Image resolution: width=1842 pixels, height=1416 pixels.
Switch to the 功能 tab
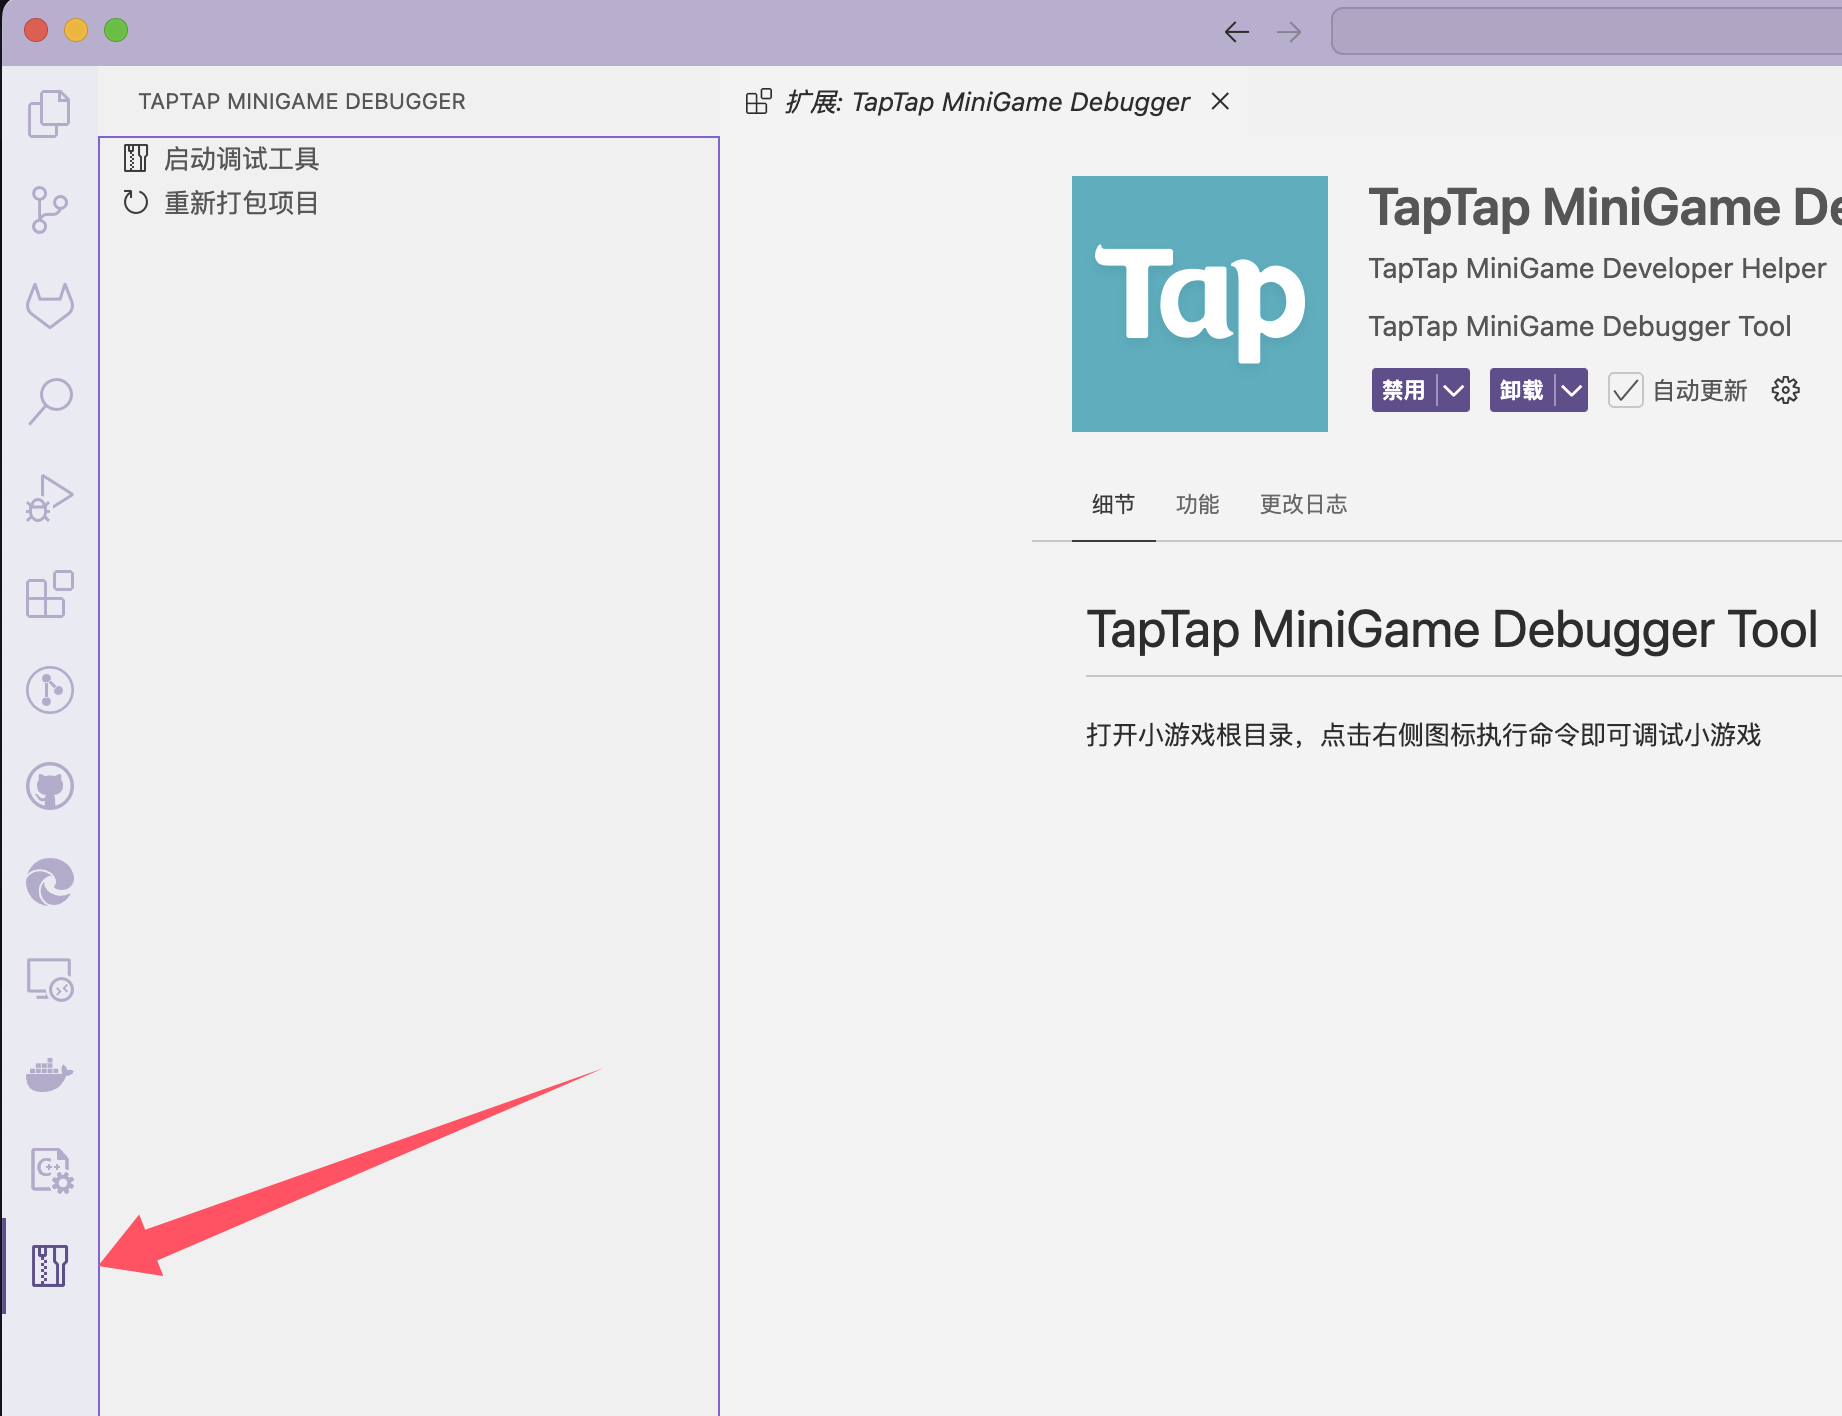1197,504
